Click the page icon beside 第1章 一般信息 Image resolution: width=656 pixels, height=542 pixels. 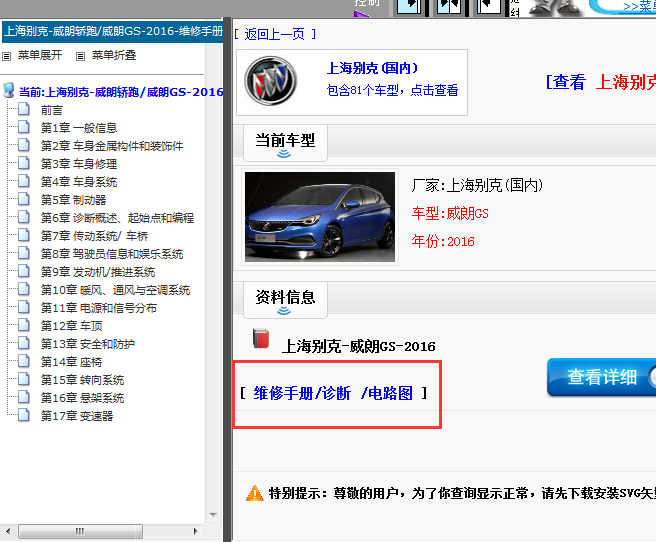[24, 127]
